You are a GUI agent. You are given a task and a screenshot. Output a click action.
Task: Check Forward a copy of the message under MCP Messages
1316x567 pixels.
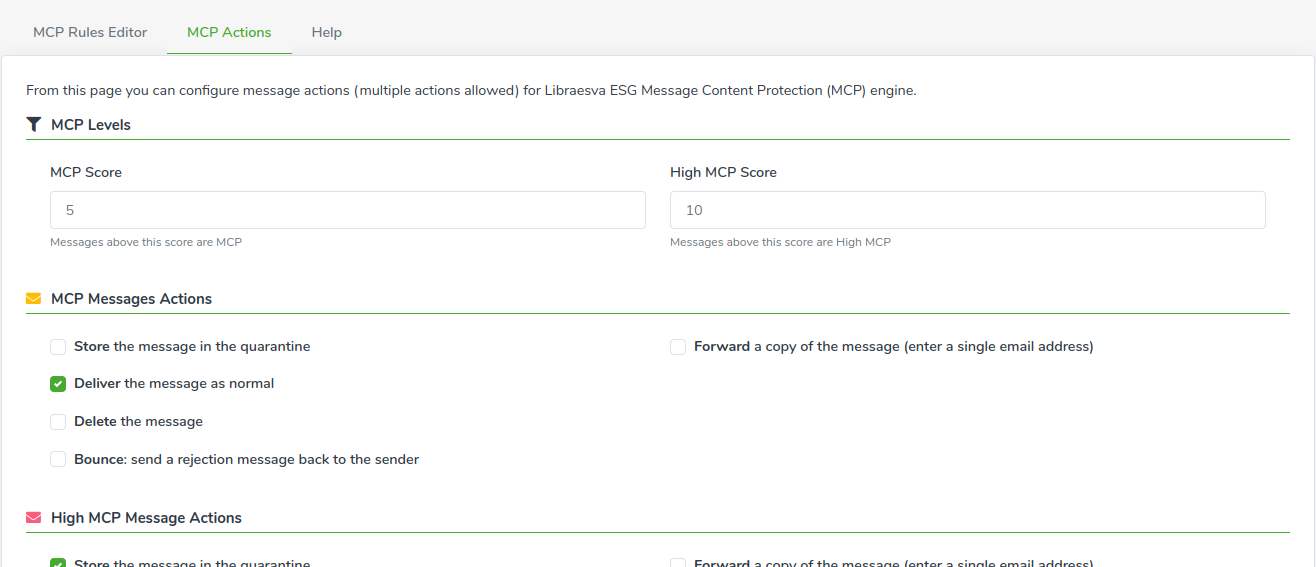tap(678, 347)
